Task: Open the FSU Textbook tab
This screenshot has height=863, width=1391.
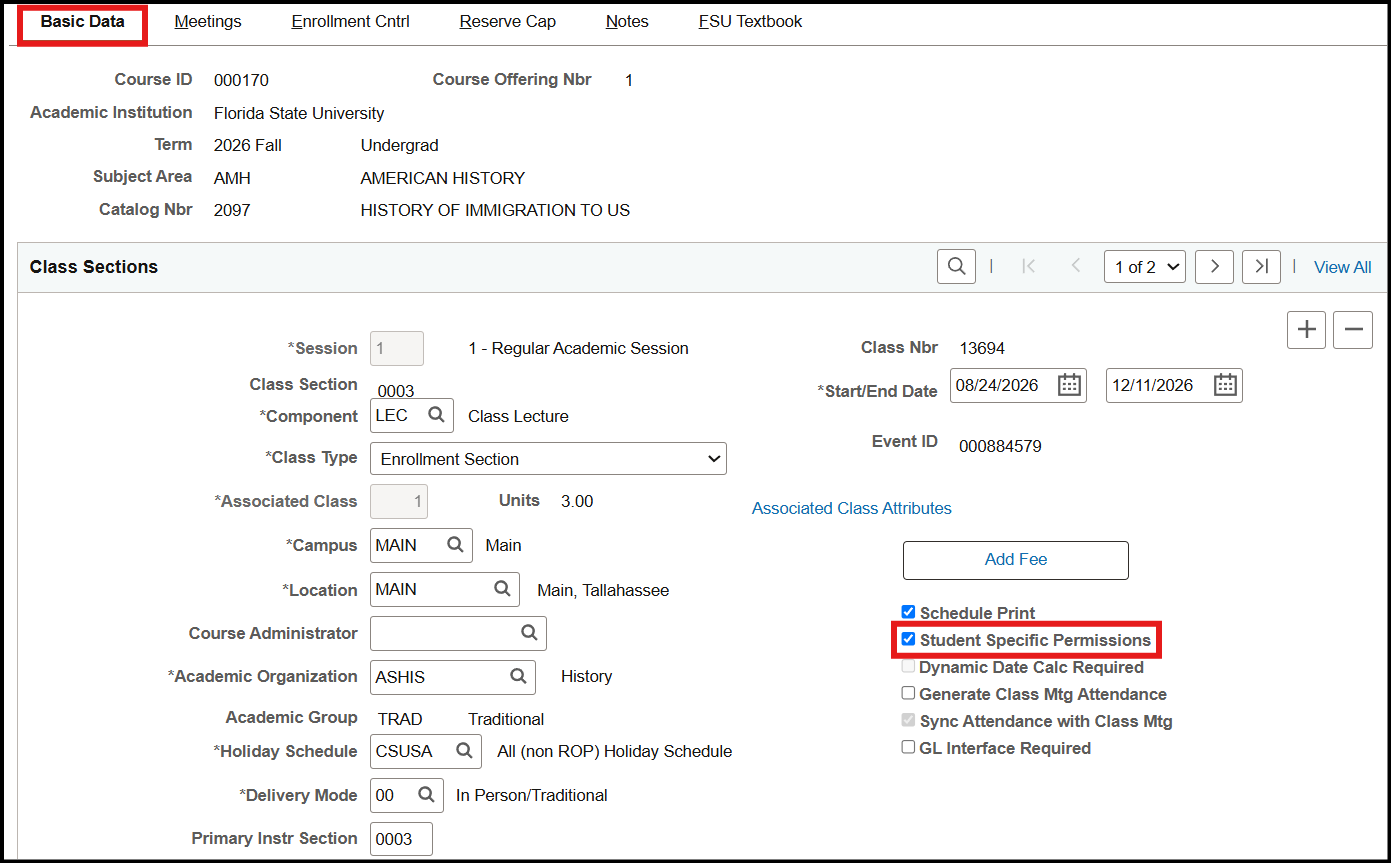Action: 750,21
